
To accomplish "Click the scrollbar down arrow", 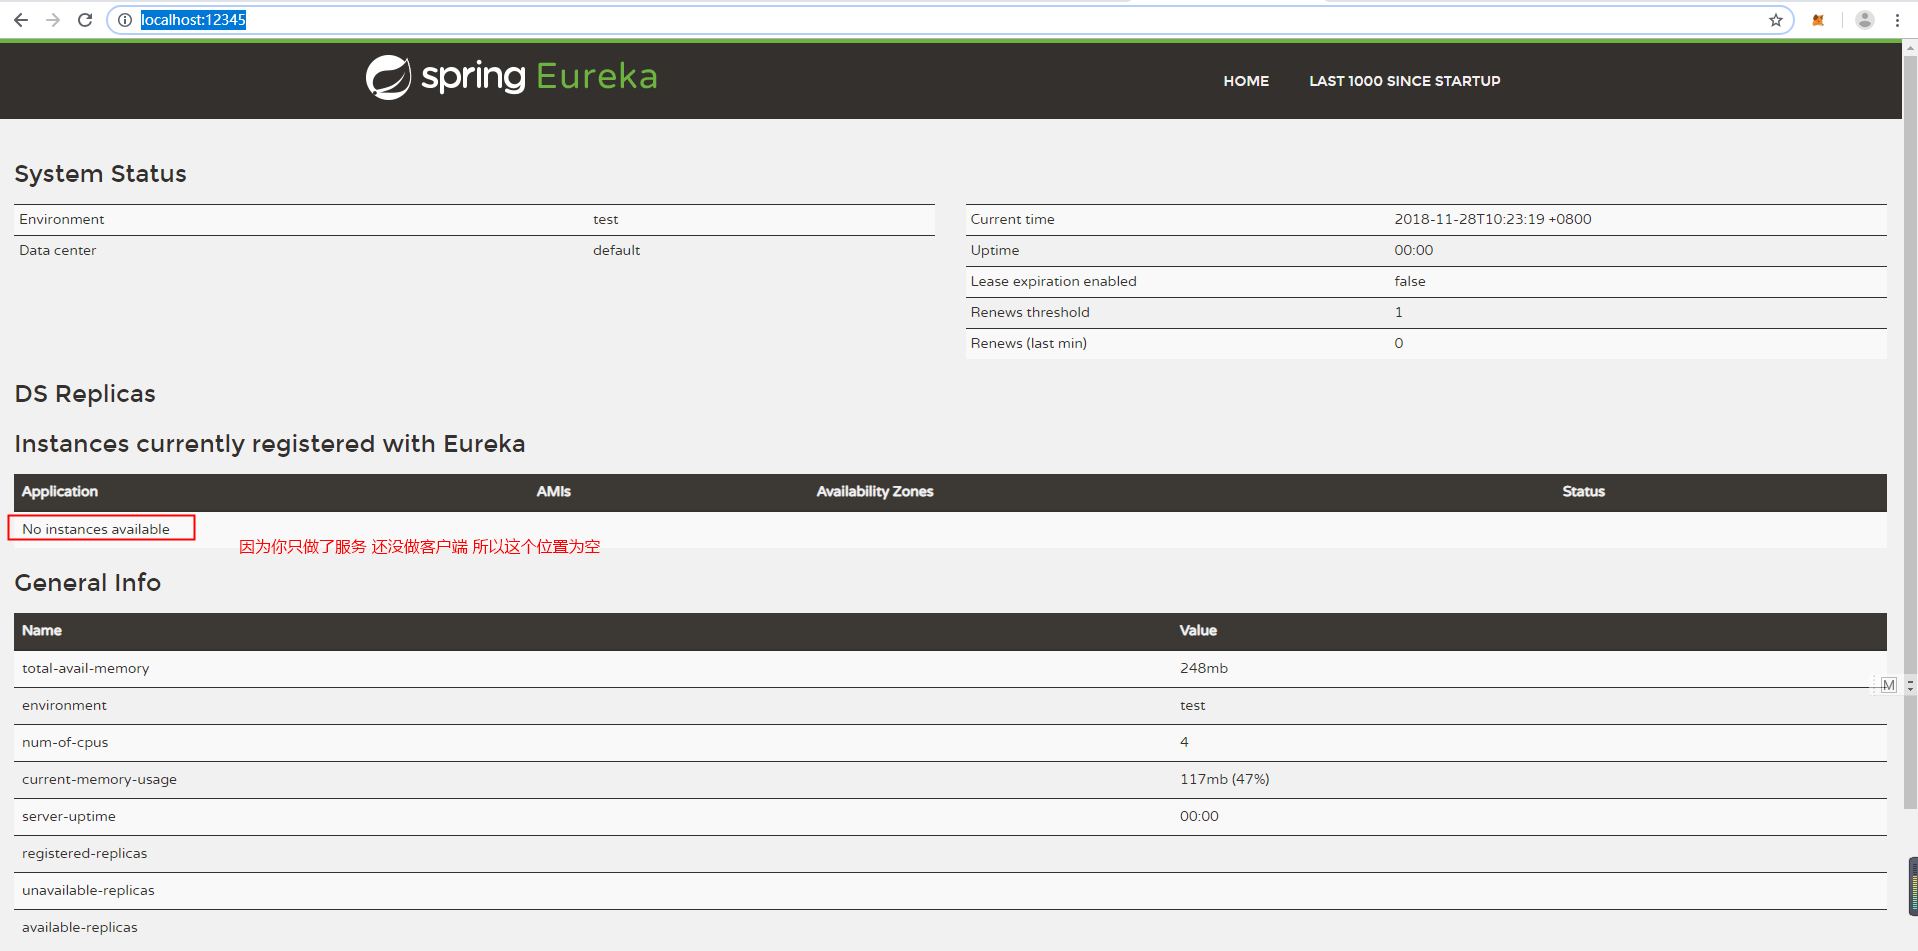I will [1910, 689].
